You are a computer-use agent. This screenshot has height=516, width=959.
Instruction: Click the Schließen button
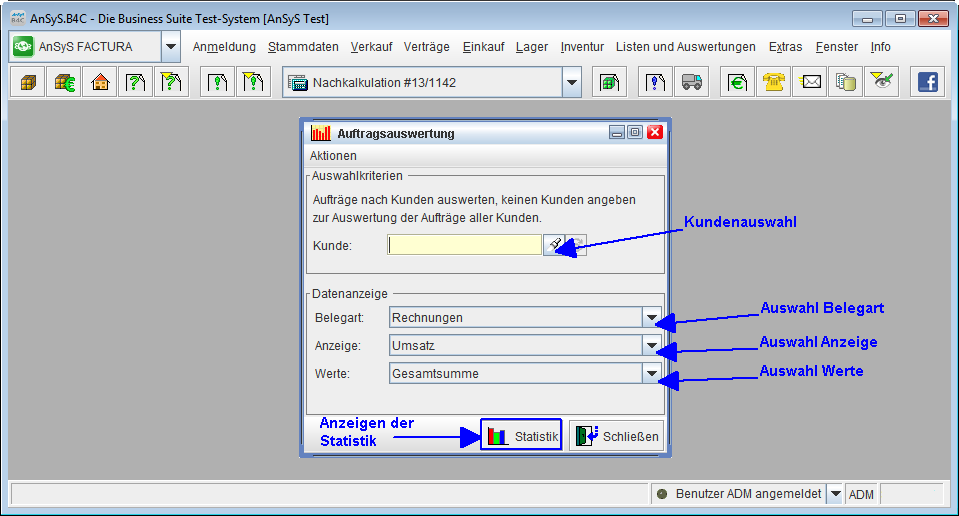616,436
